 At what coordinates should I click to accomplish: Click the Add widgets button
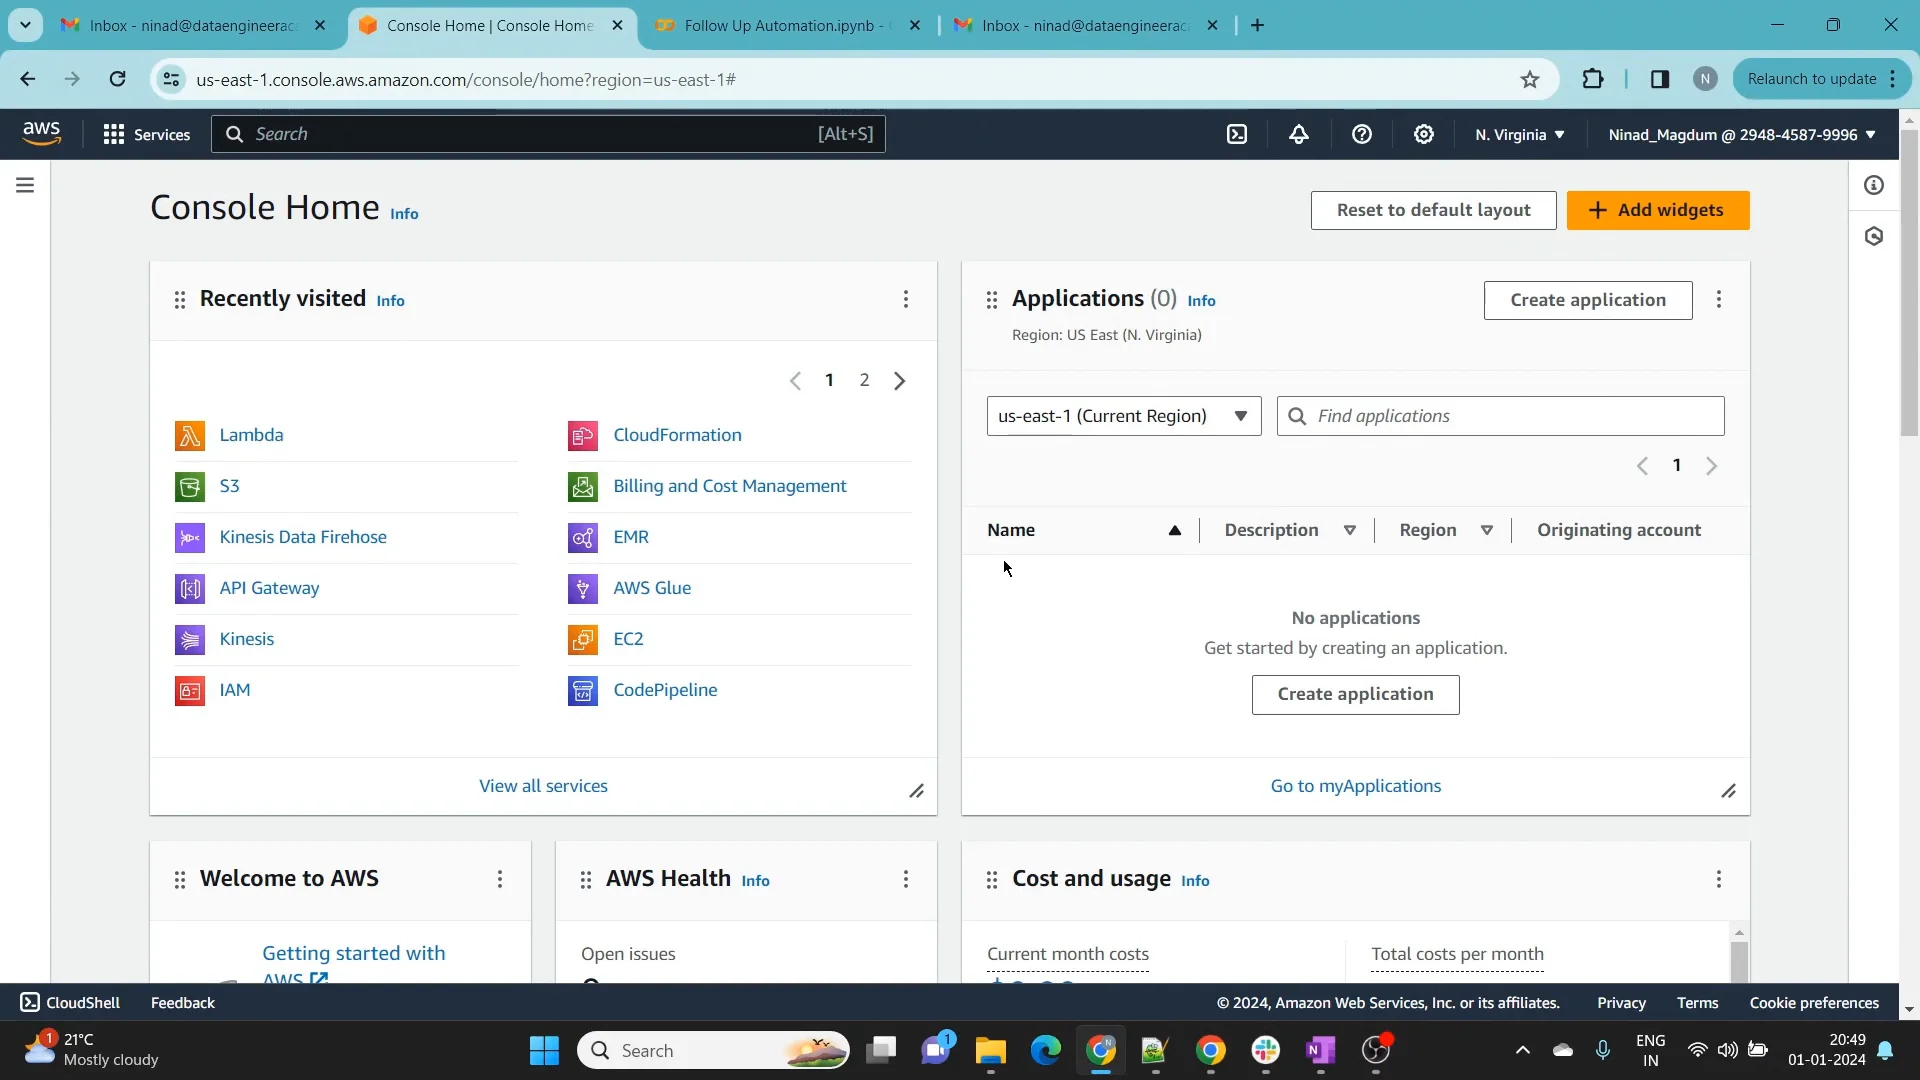tap(1658, 210)
